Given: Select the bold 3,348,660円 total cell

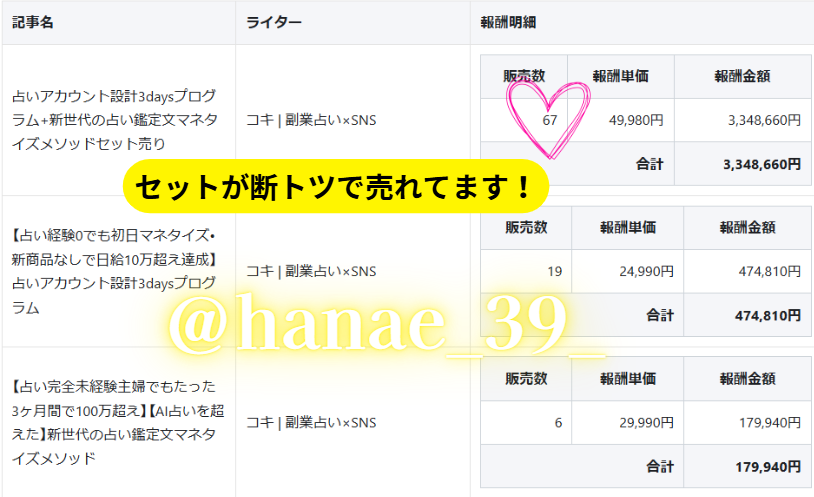Looking at the screenshot, I should (x=743, y=164).
